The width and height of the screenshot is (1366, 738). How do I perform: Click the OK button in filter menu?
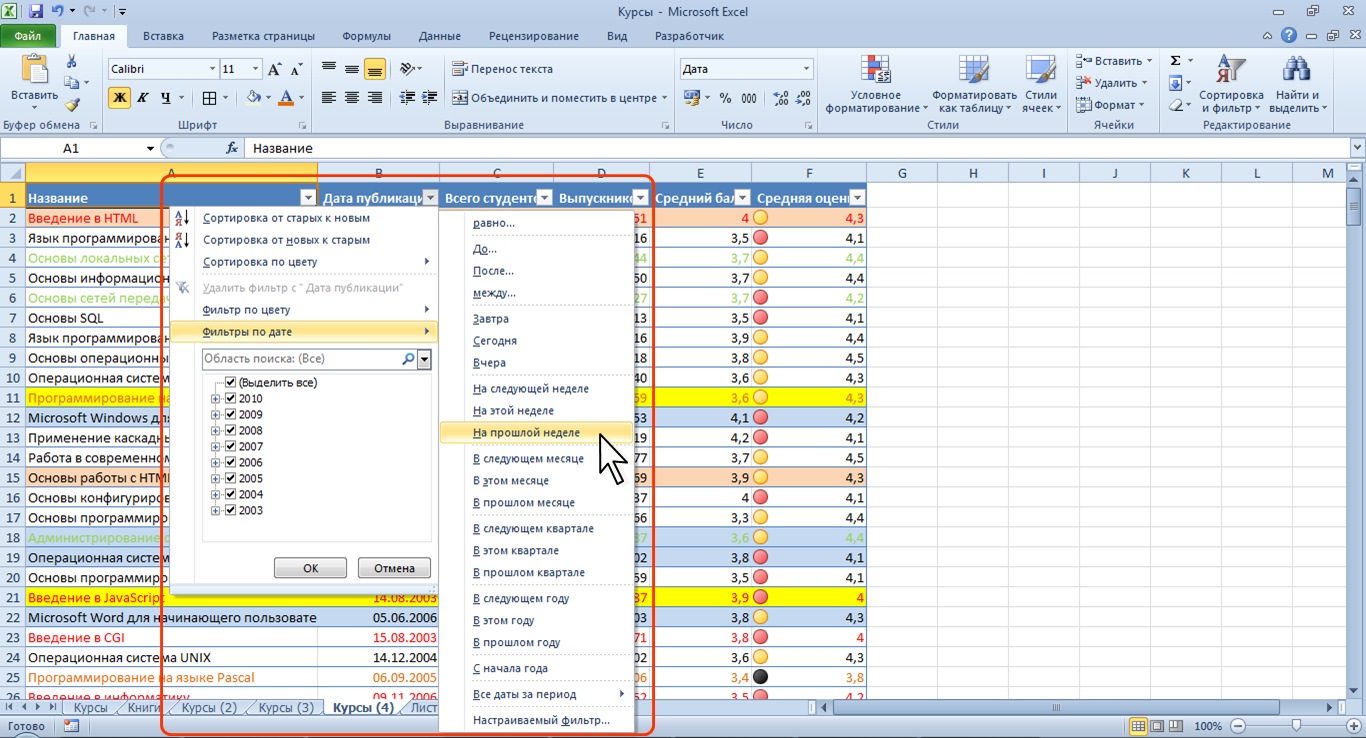point(310,568)
